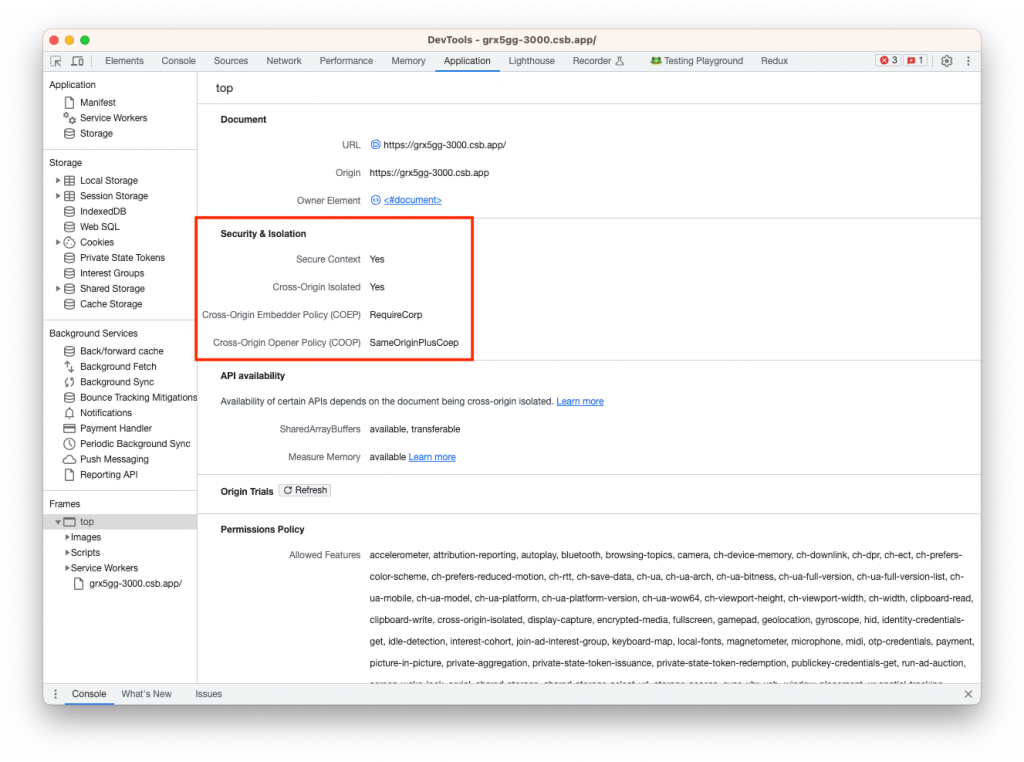Click Learn more link about cross-origin isolation
Image resolution: width=1024 pixels, height=762 pixels.
580,402
